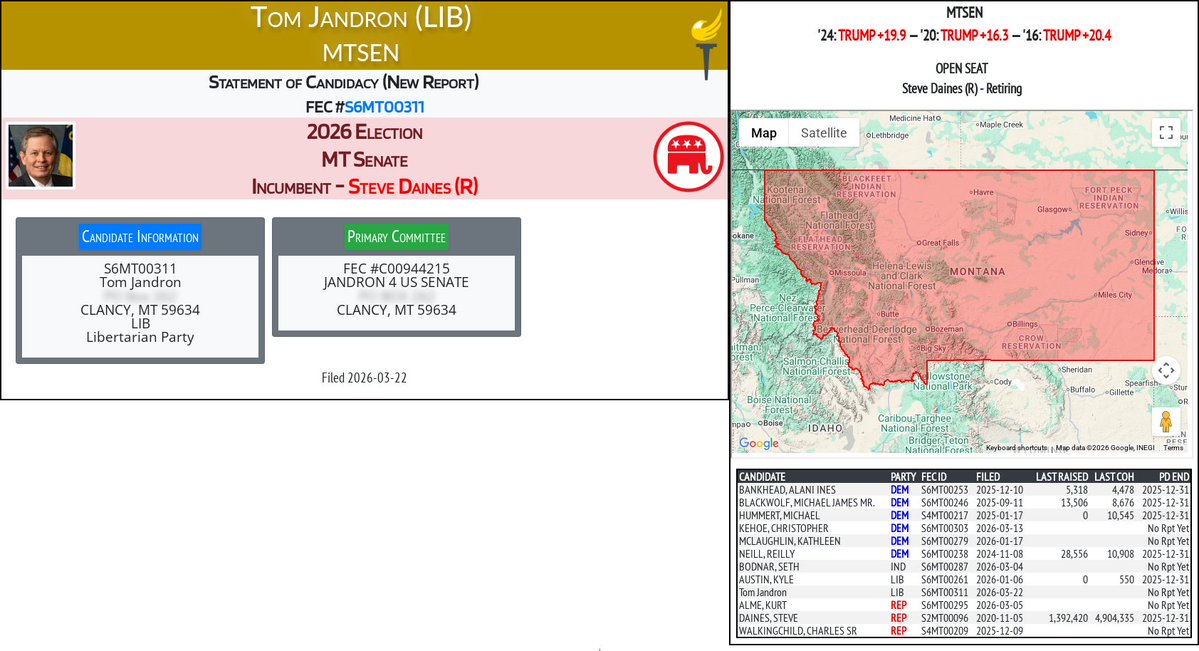
Task: Click the PARTY column header
Action: pos(903,477)
